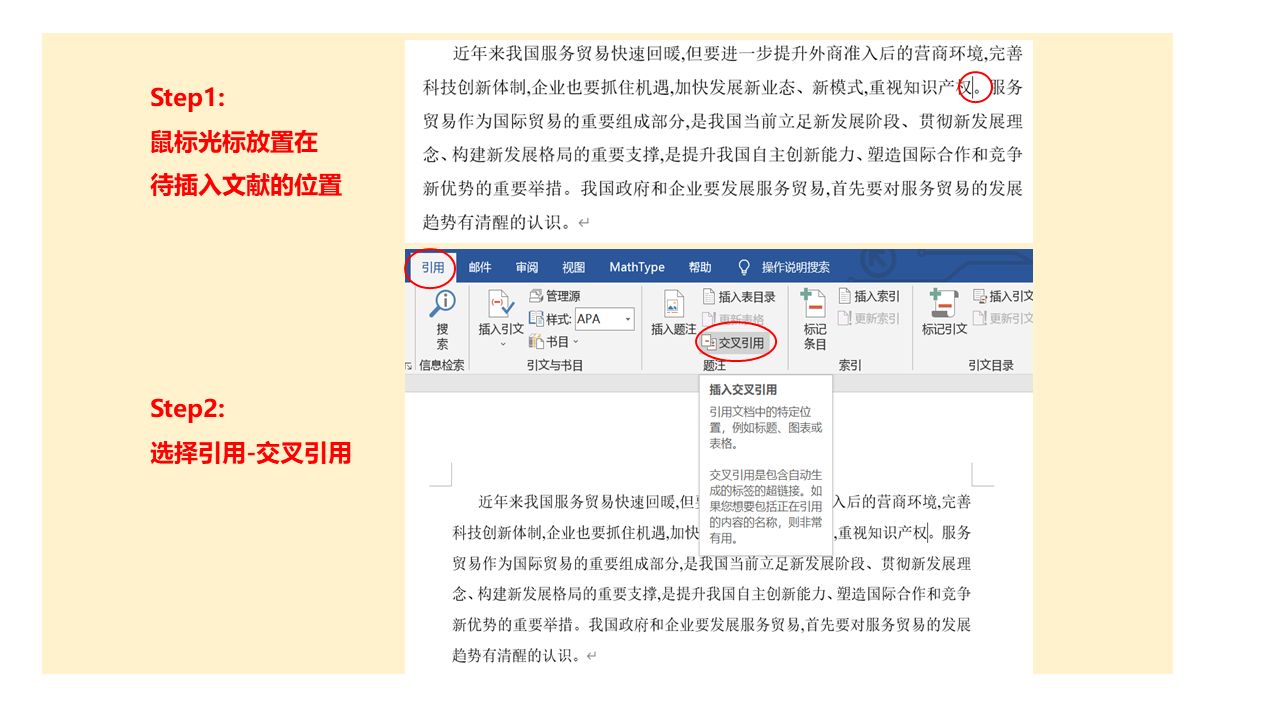The width and height of the screenshot is (1280, 720).
Task: Click the 标记条目 mark entry icon
Action: pyautogui.click(x=815, y=305)
